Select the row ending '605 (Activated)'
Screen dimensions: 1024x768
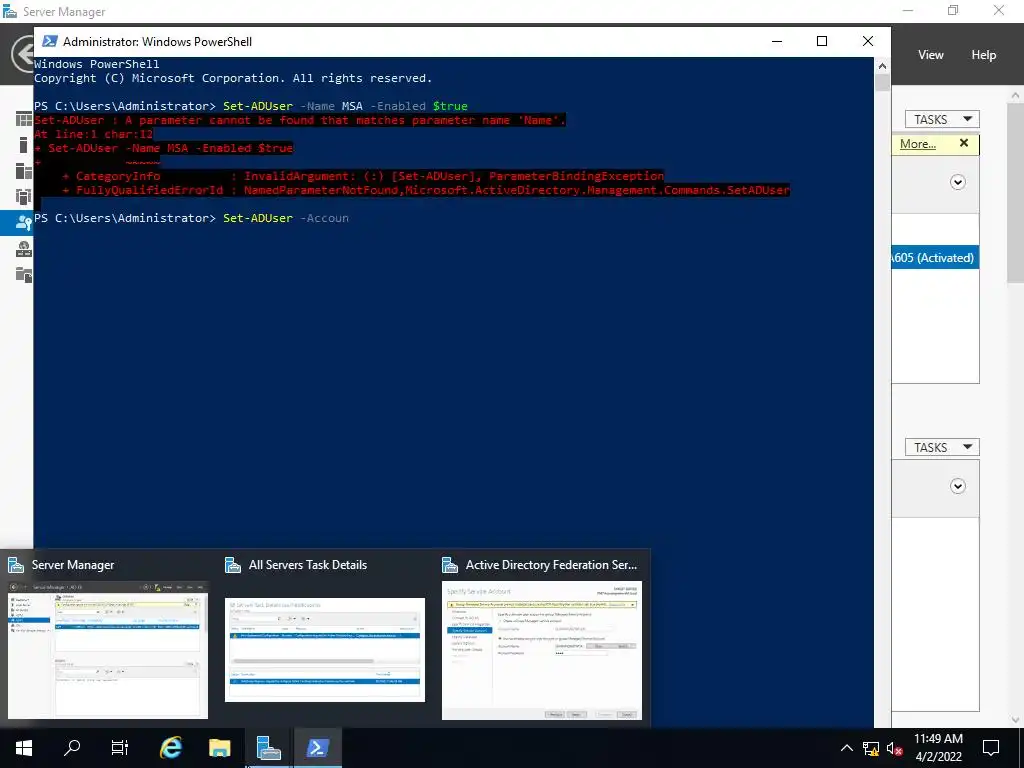pyautogui.click(x=935, y=257)
